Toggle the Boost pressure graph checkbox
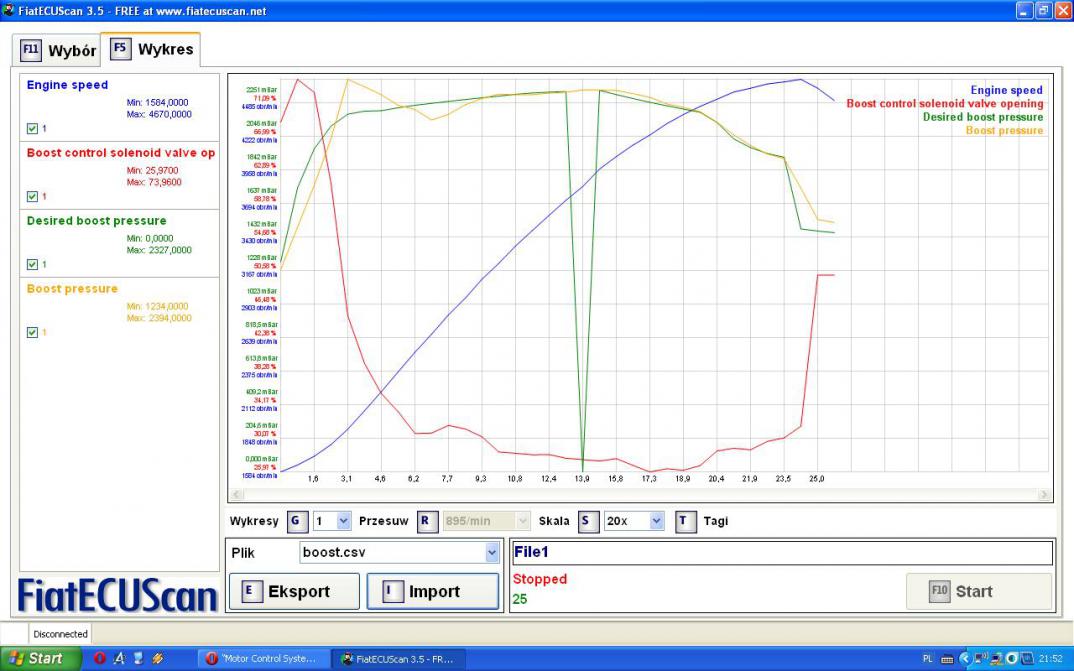The width and height of the screenshot is (1074, 671). 32,332
